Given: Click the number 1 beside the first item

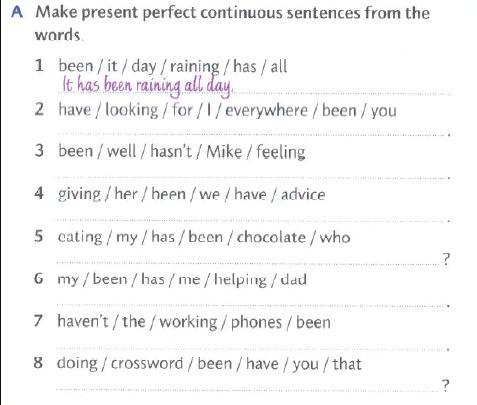Looking at the screenshot, I should (39, 65).
